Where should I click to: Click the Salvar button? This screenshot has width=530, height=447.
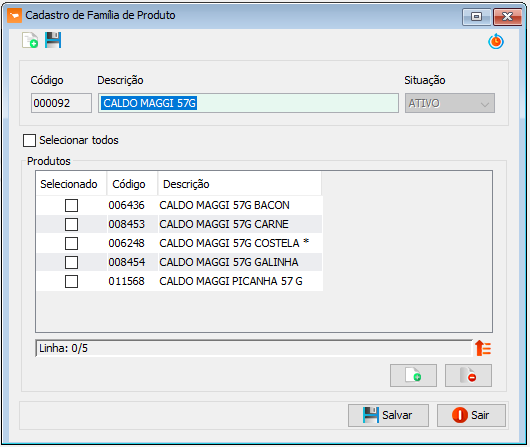[x=388, y=415]
